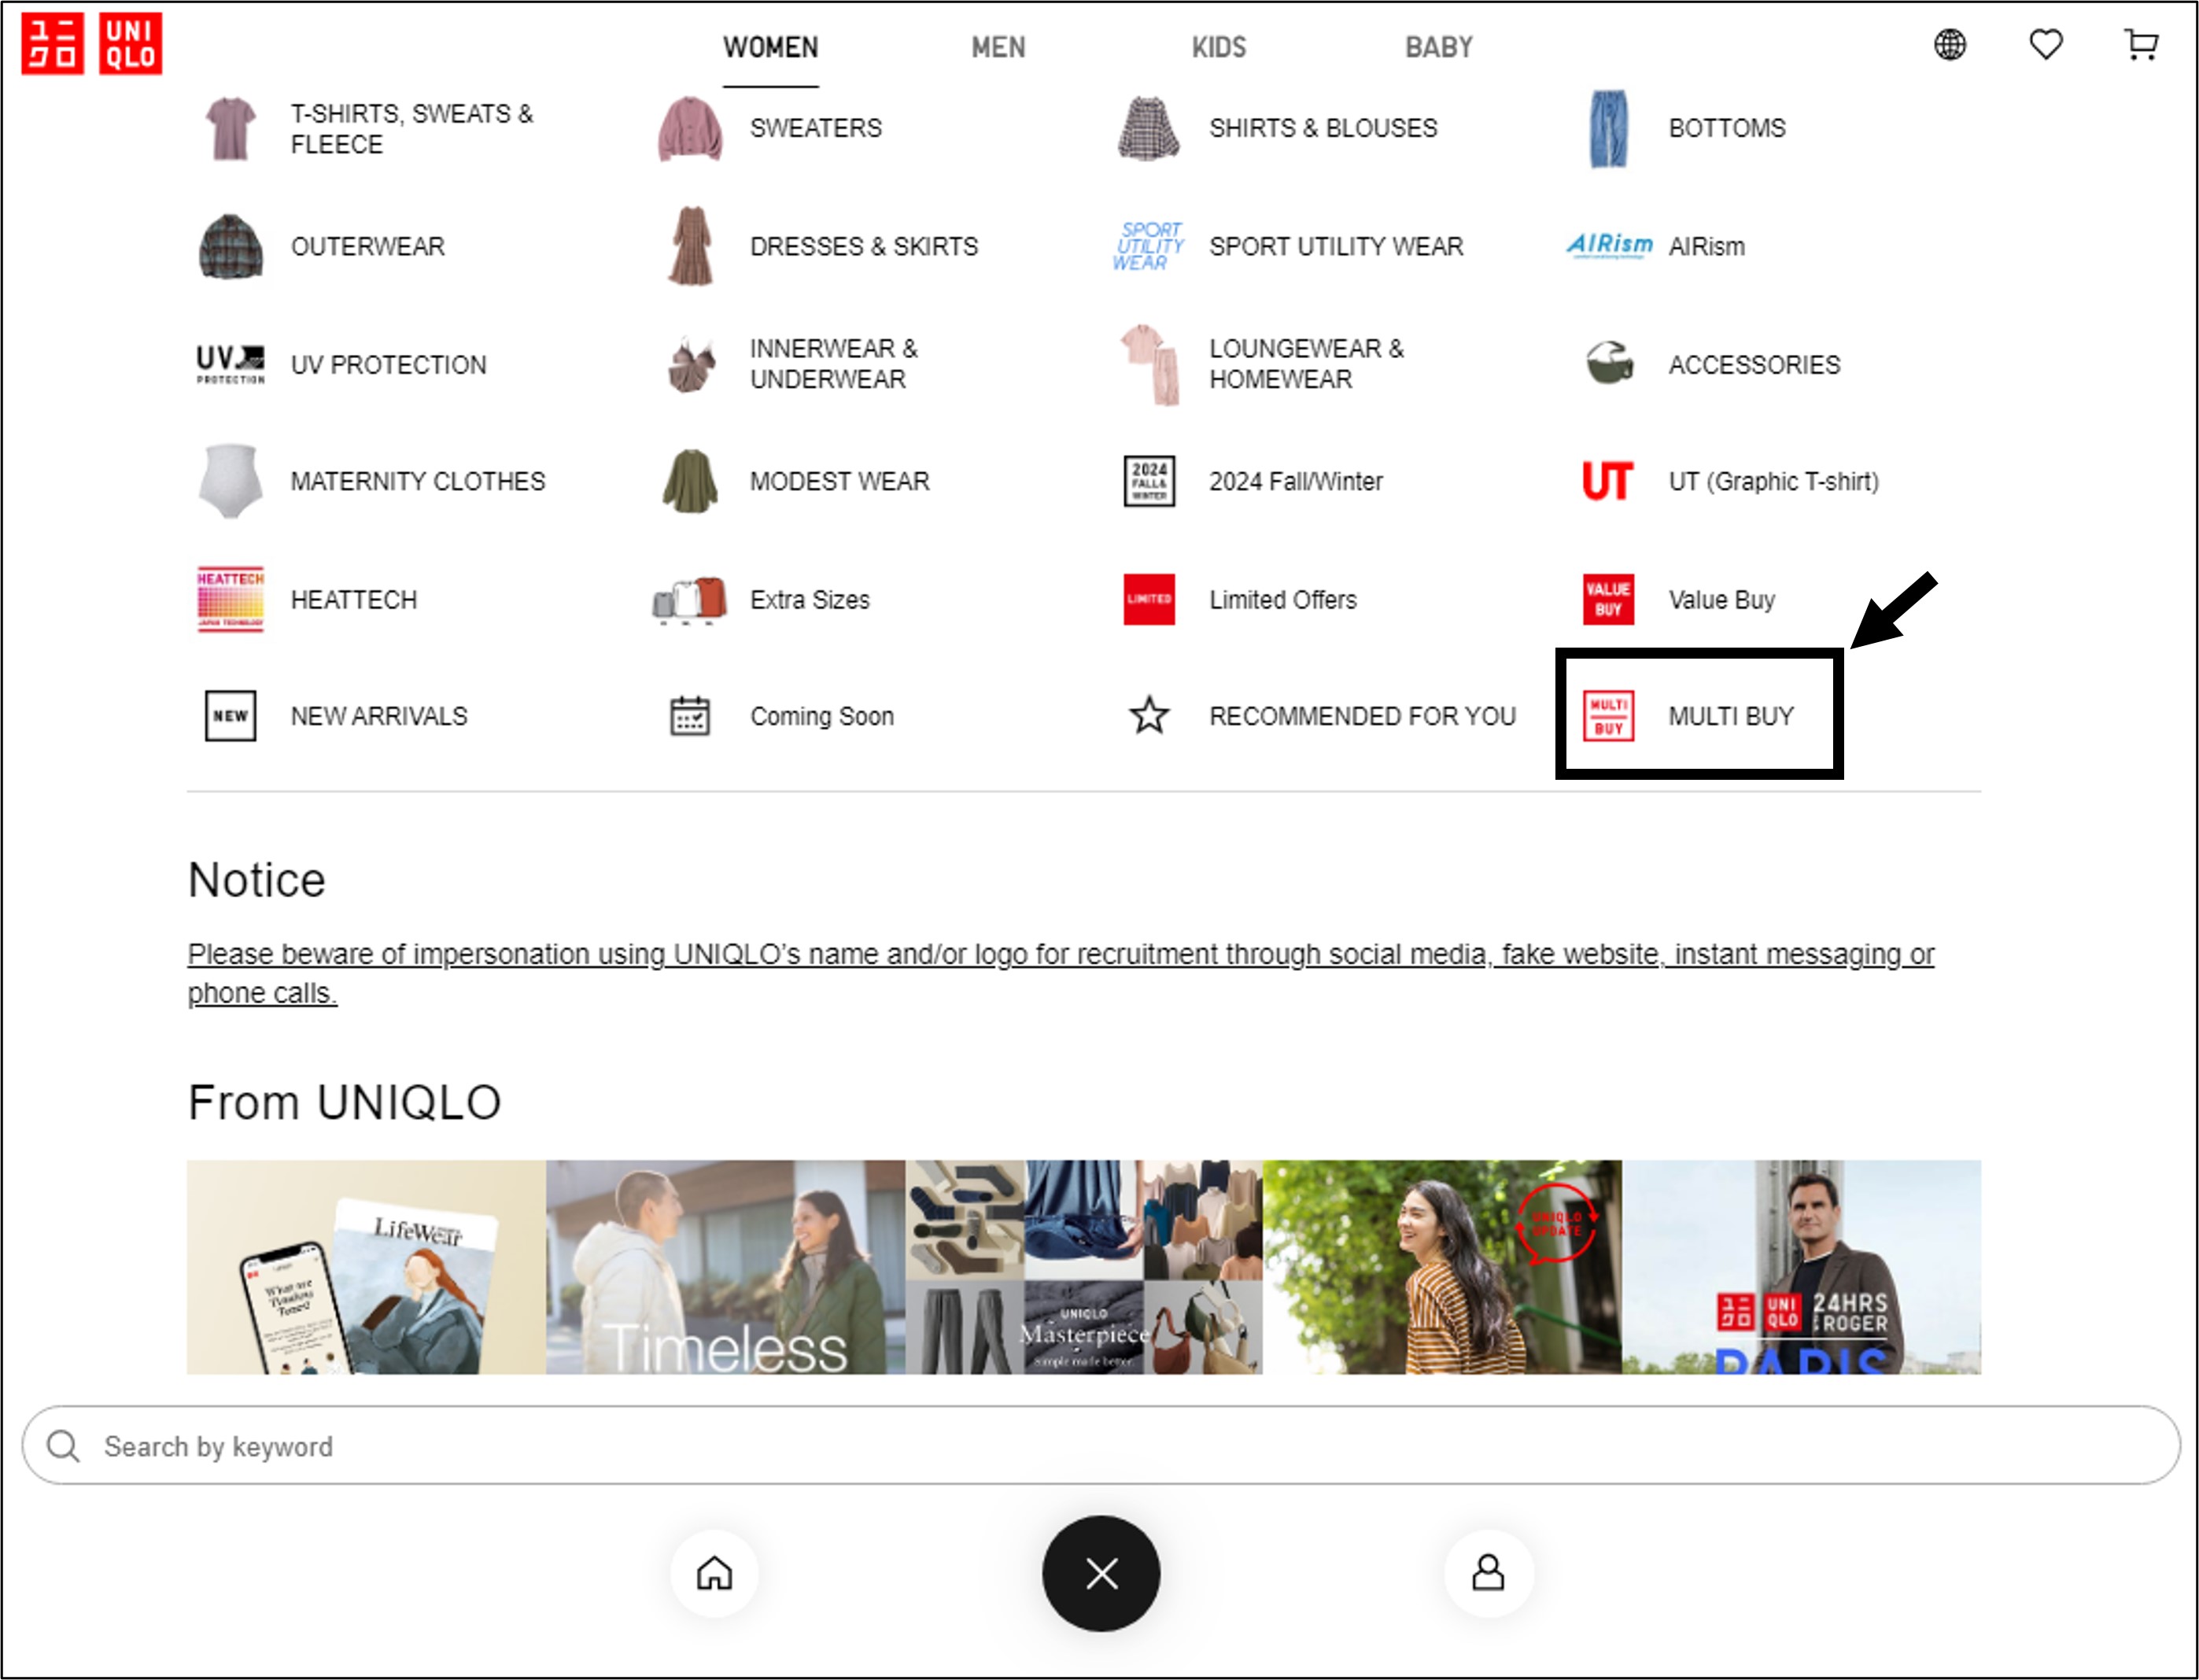Open DRESSES & SKIRTS category
Image resolution: width=2199 pixels, height=1680 pixels.
coord(864,246)
